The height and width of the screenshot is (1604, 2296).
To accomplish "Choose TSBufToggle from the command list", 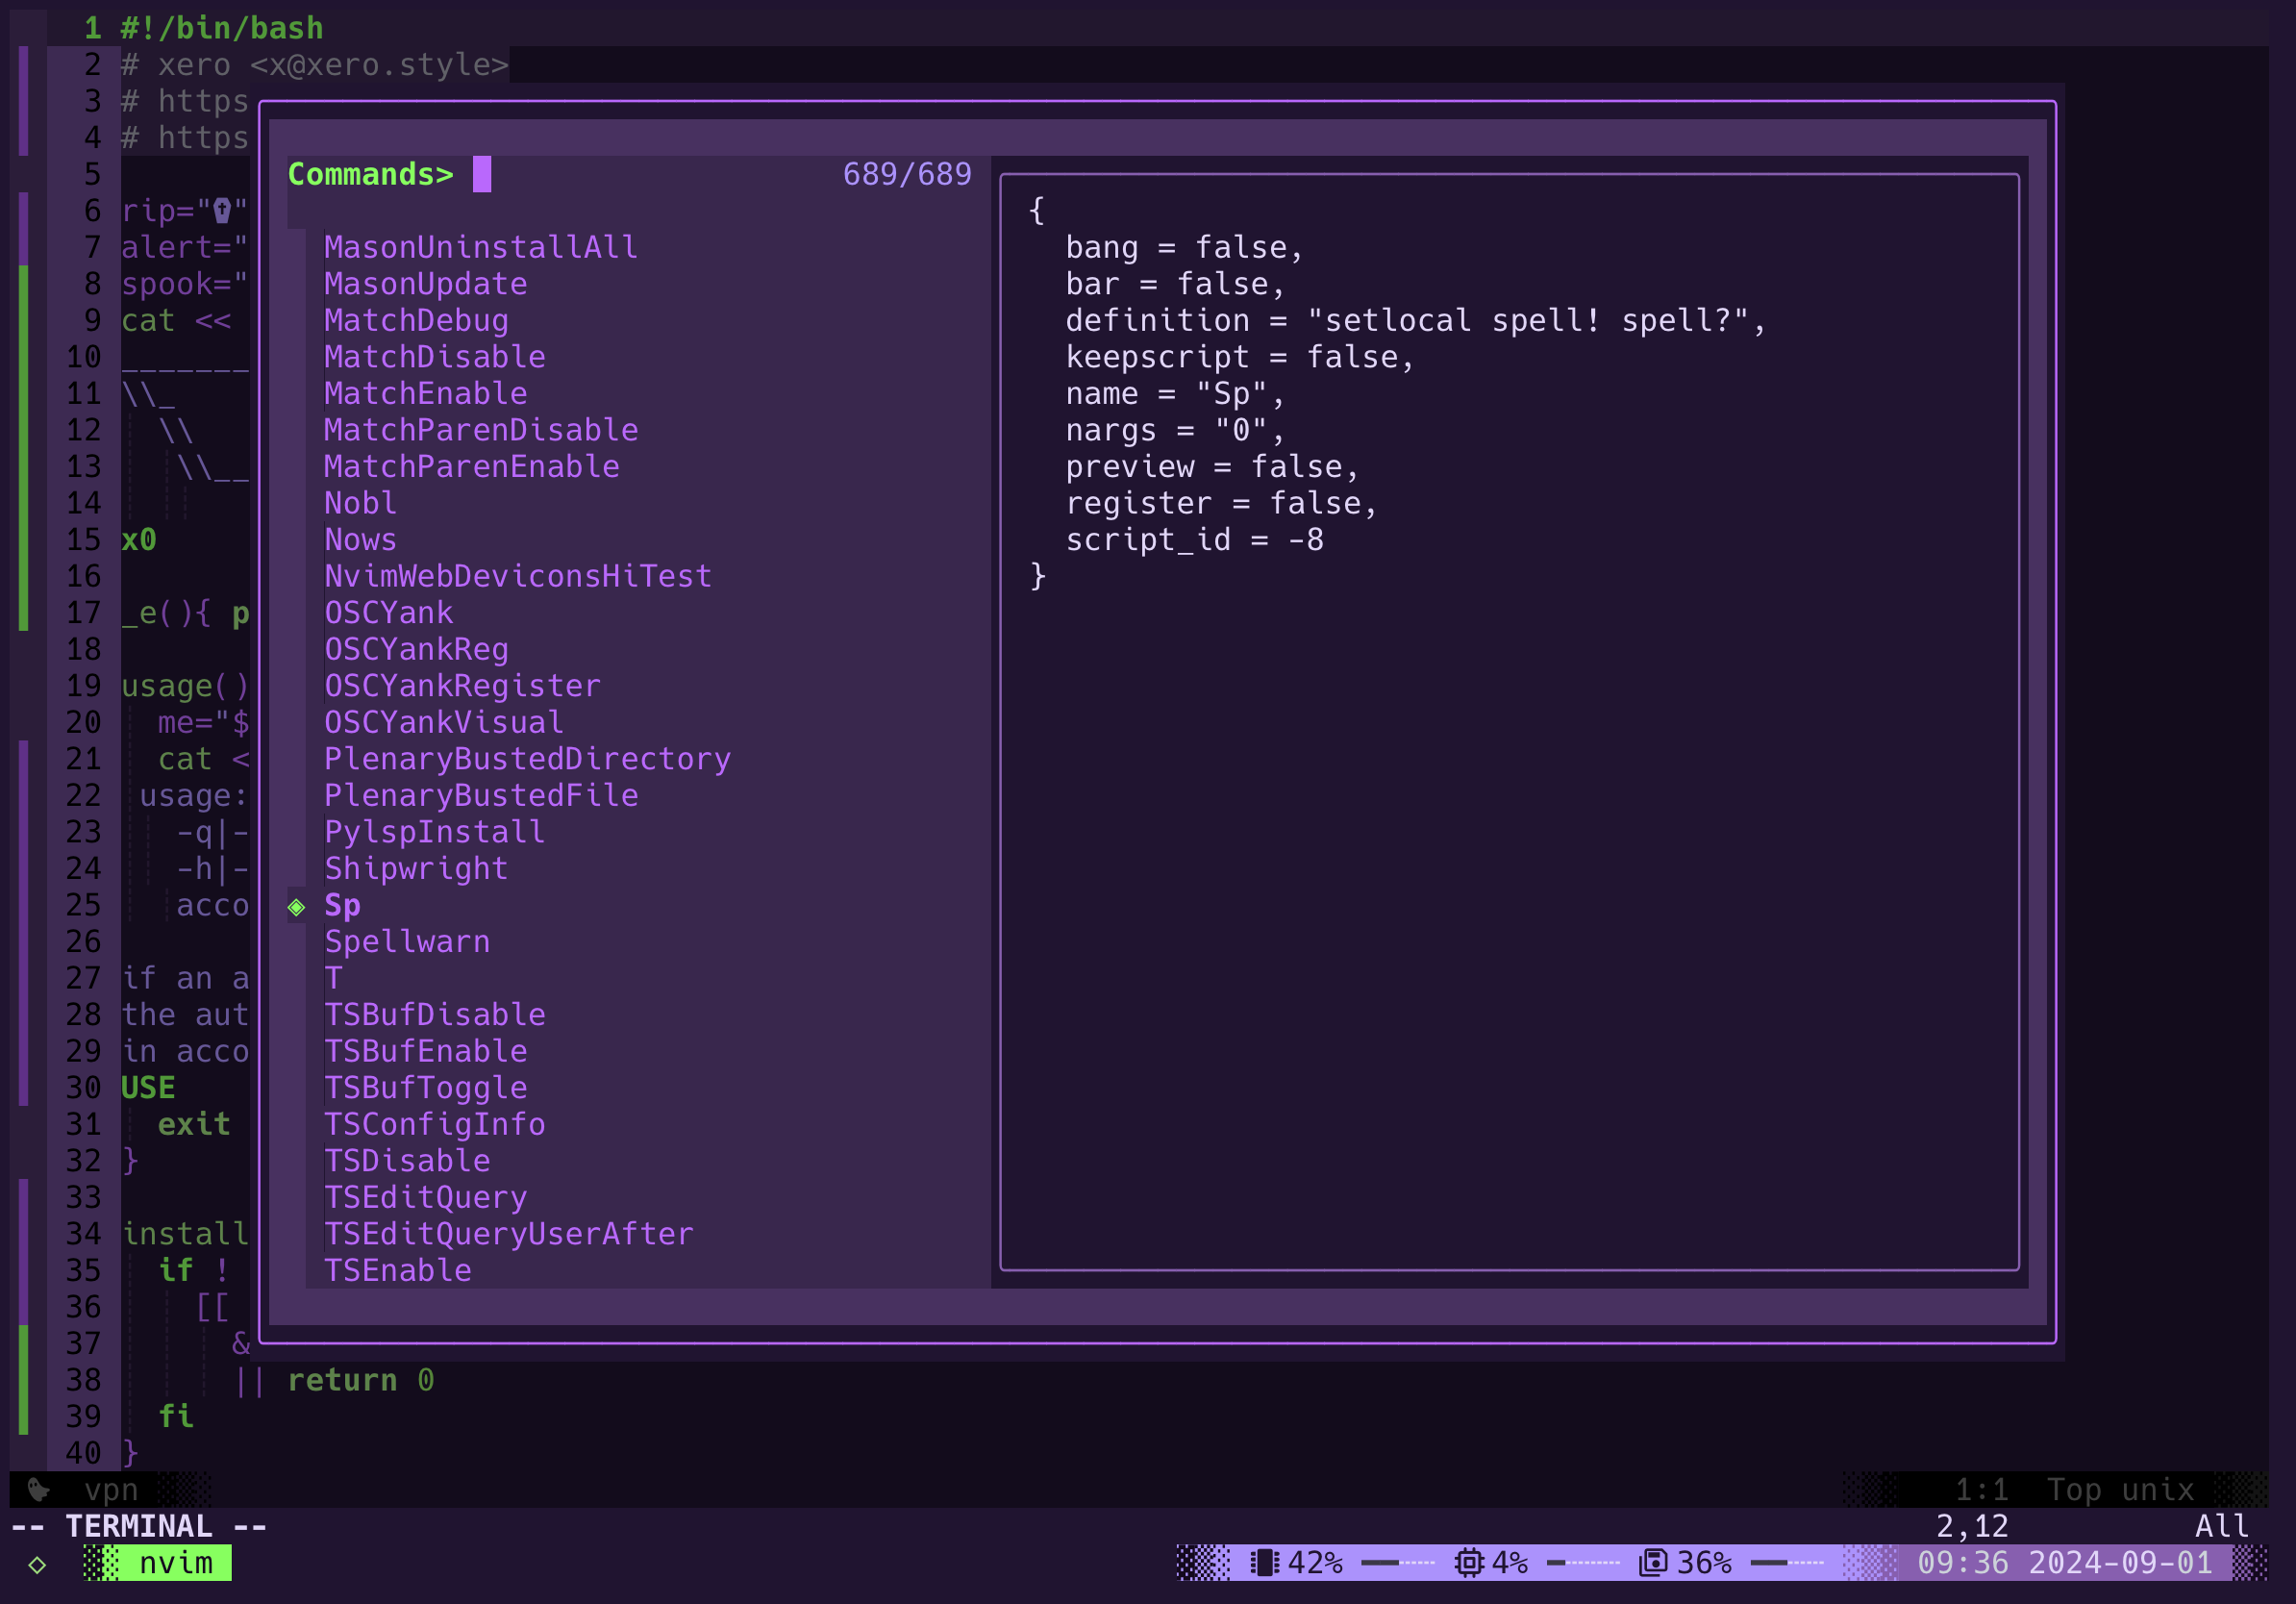I will 425,1088.
